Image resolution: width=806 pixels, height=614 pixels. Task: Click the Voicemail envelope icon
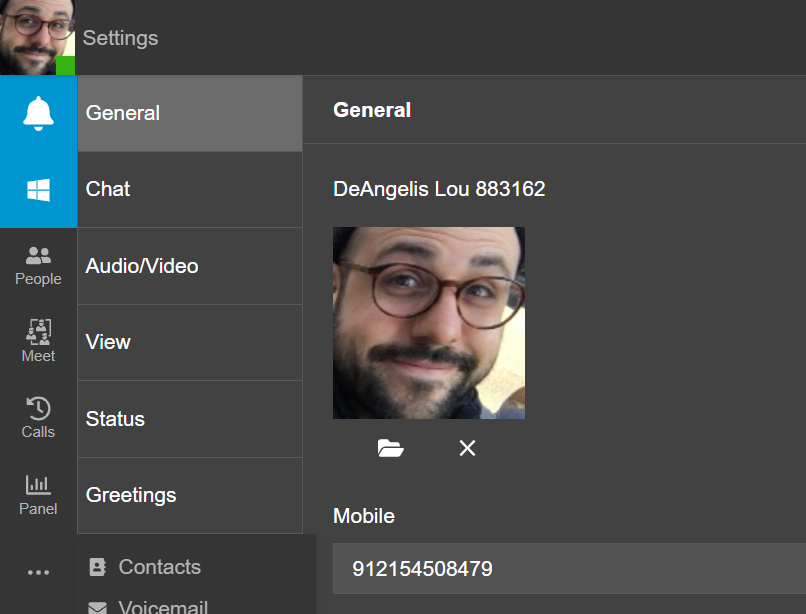click(98, 608)
